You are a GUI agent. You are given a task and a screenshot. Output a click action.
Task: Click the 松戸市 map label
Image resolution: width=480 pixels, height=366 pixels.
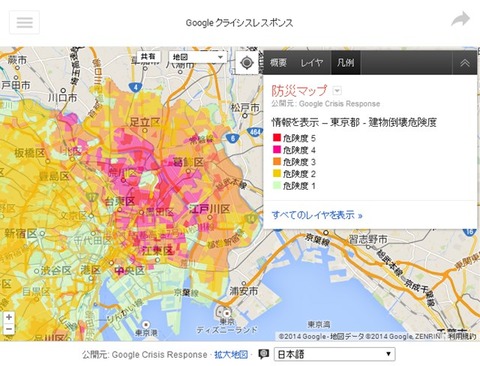pos(245,108)
